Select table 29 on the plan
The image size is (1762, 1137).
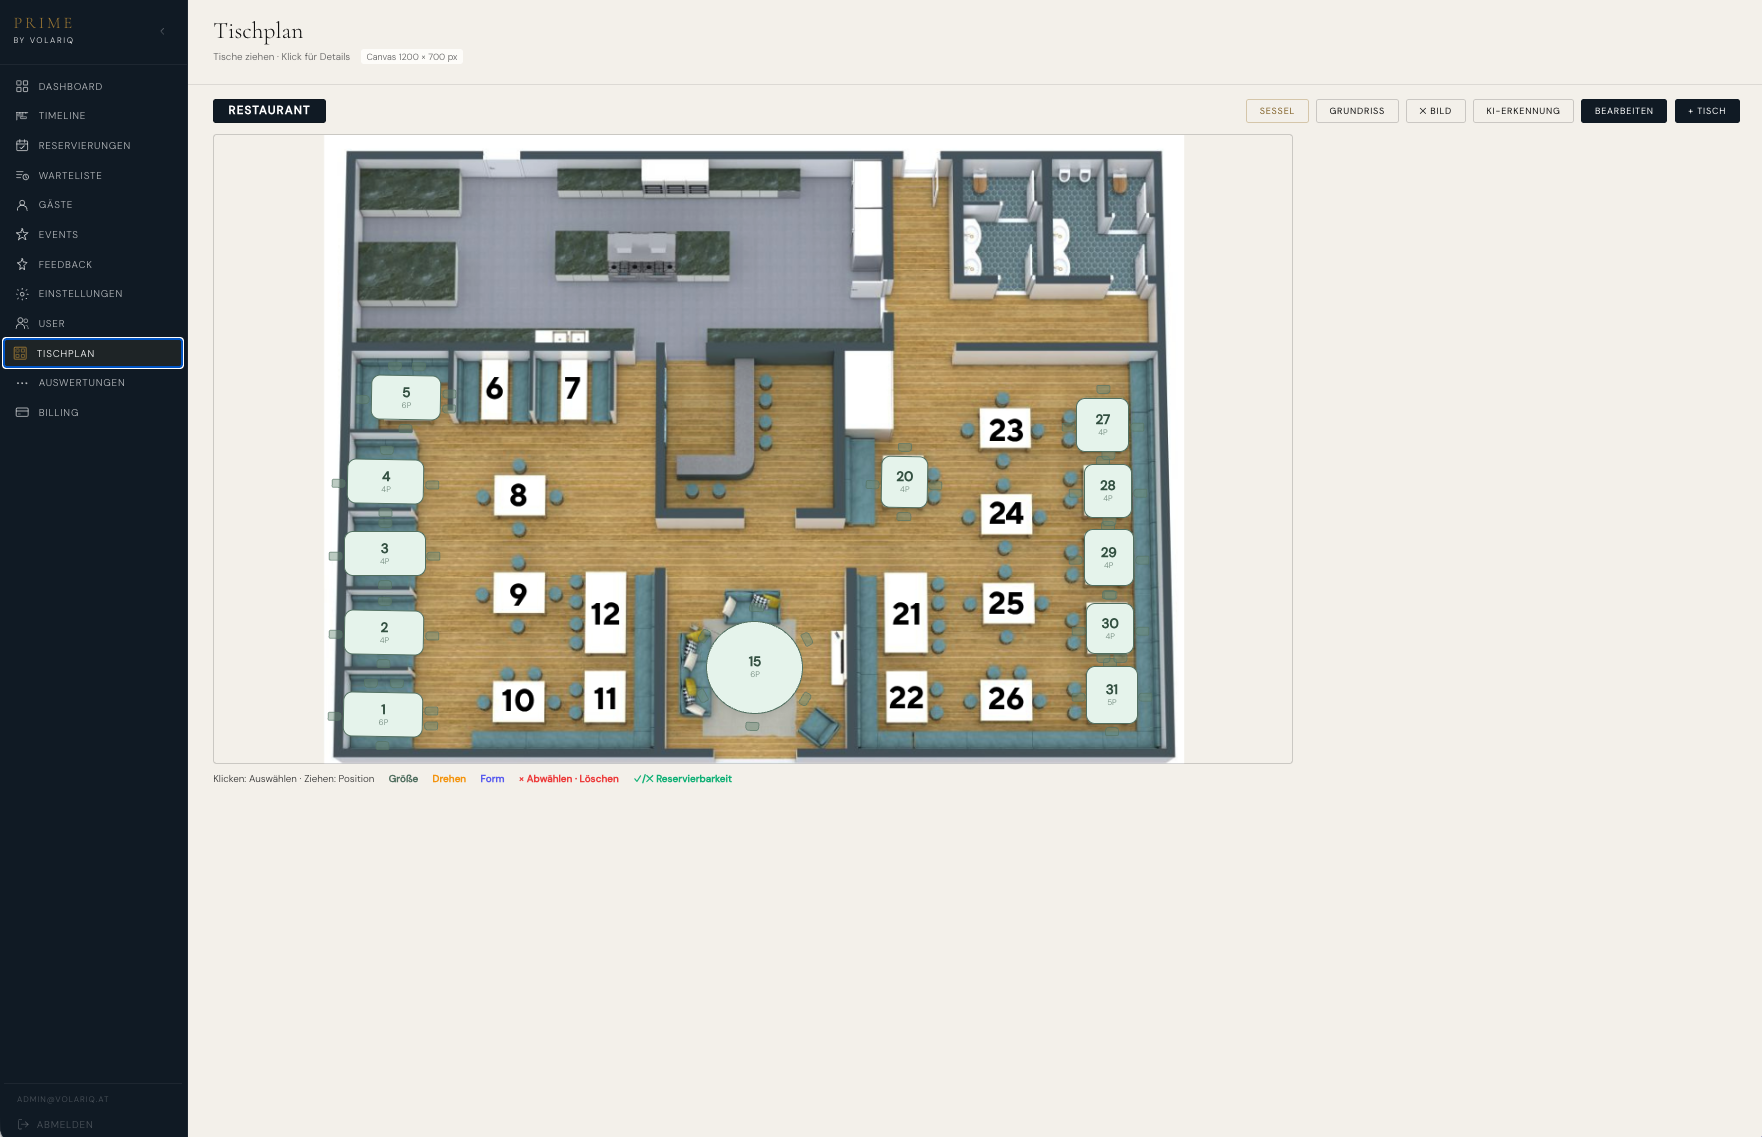click(1109, 557)
